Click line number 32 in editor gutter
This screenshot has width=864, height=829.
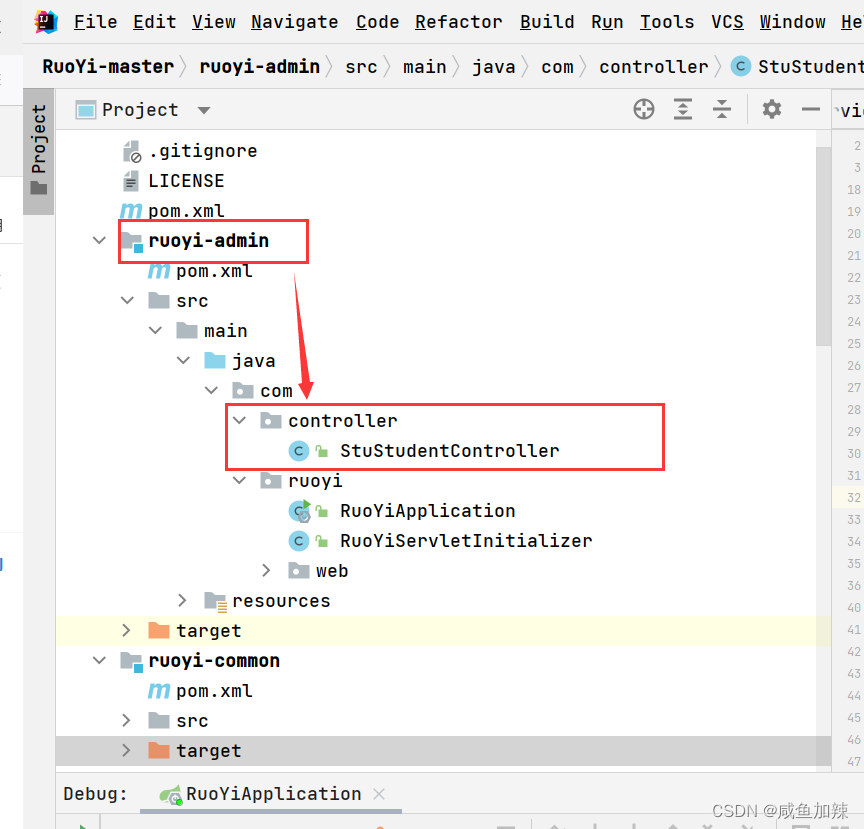click(x=854, y=498)
